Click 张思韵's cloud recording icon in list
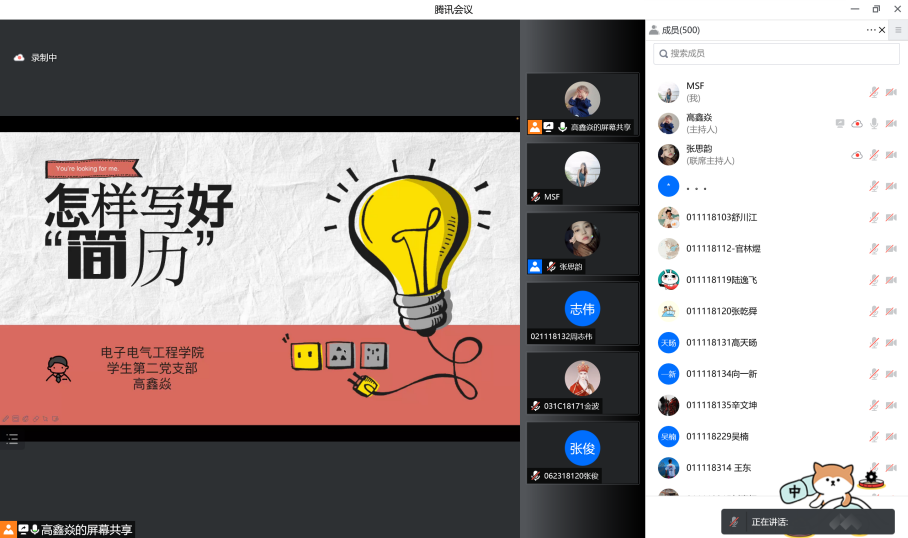 point(857,155)
